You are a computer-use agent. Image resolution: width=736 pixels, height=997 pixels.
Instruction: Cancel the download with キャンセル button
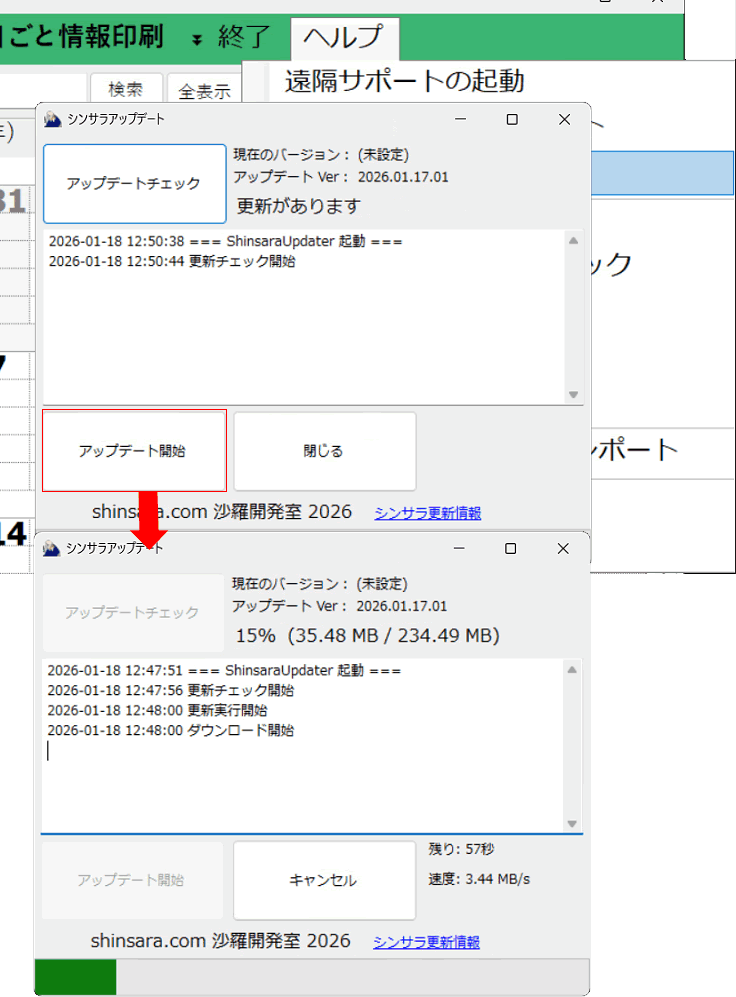click(324, 880)
